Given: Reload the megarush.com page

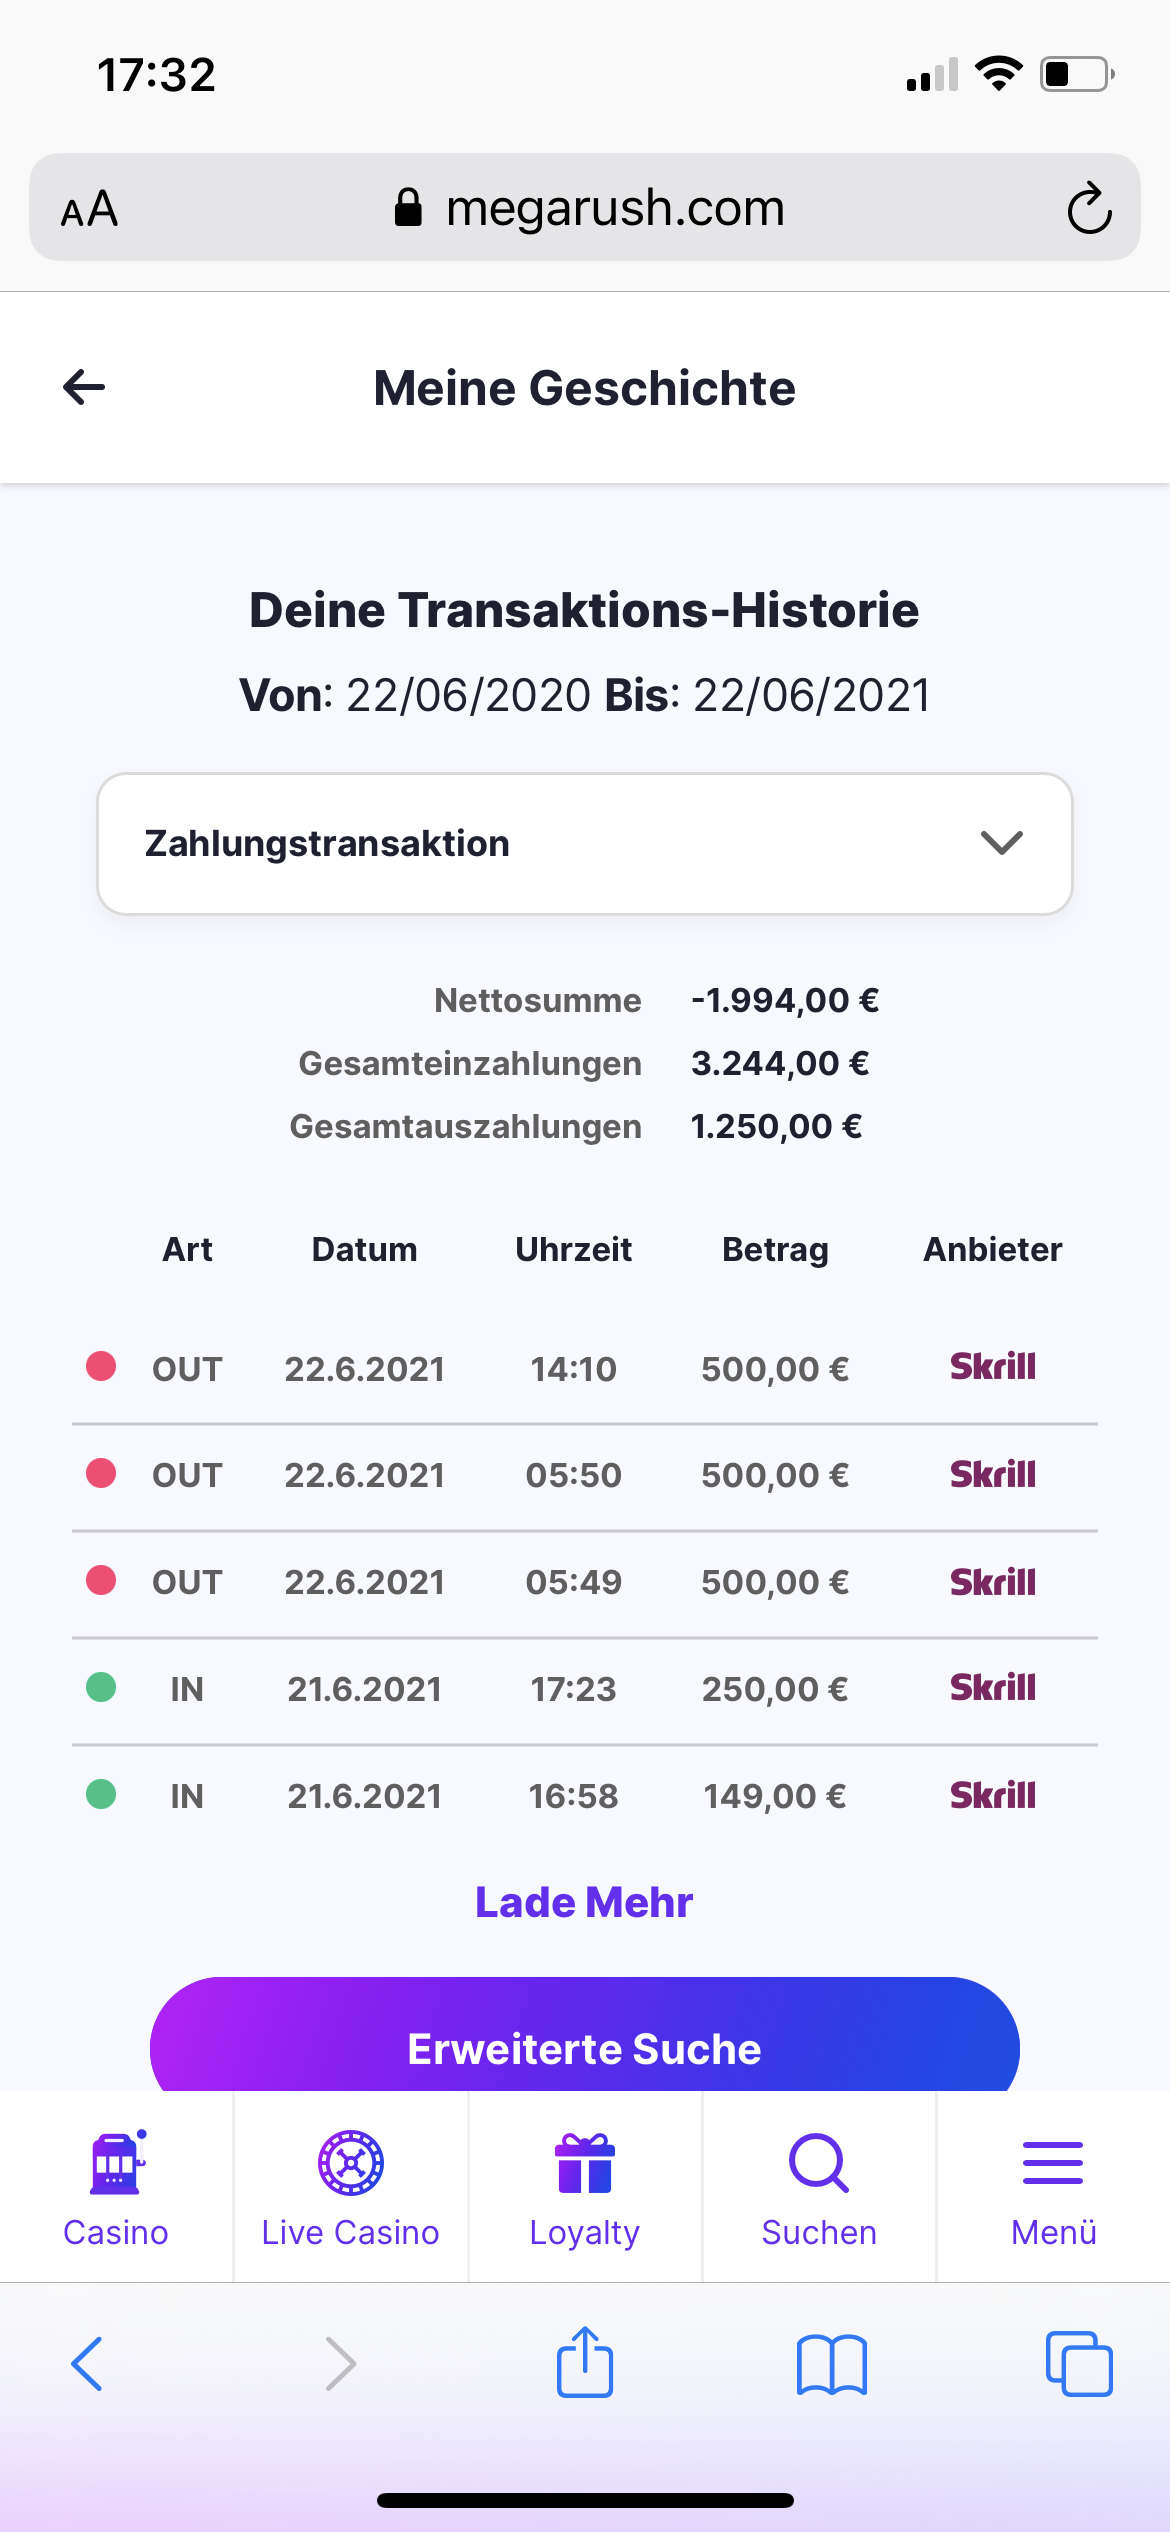Looking at the screenshot, I should coord(1088,208).
